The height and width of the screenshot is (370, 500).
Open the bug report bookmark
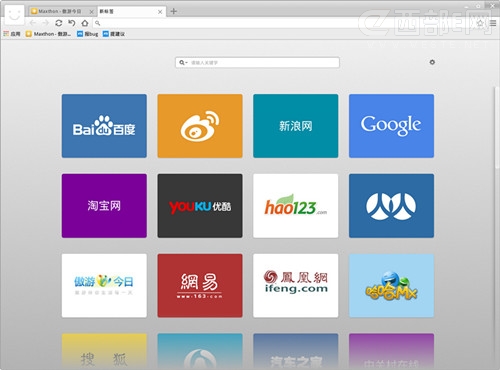point(88,34)
